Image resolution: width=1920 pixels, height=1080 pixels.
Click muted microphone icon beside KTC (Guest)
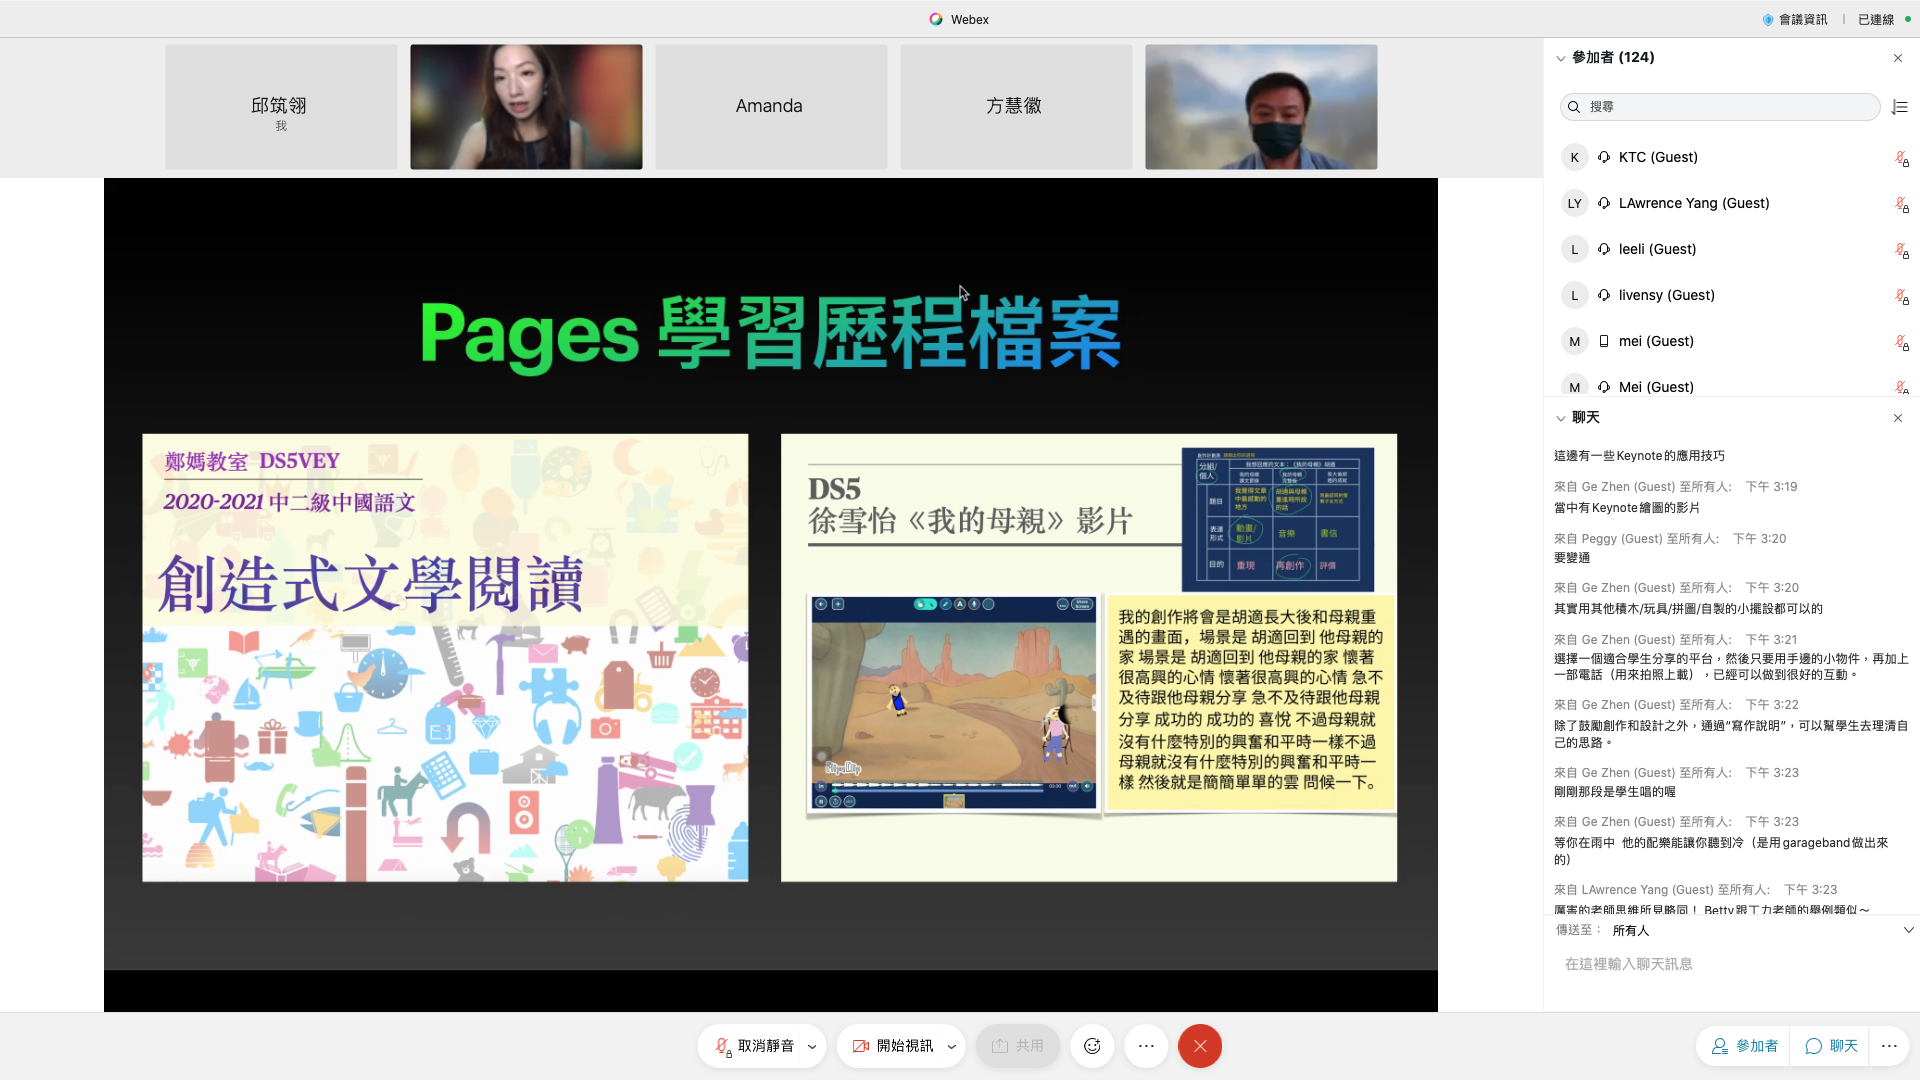pos(1901,158)
